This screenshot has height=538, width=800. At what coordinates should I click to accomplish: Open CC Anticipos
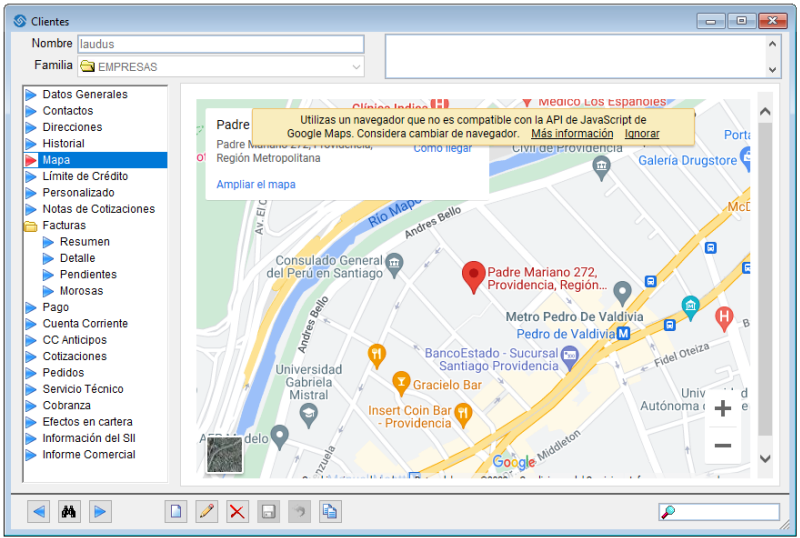click(x=74, y=340)
